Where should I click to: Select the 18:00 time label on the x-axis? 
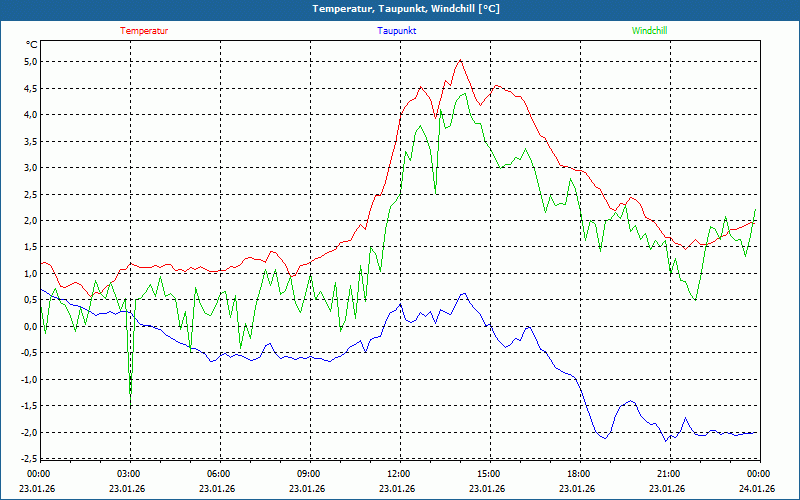click(x=578, y=473)
